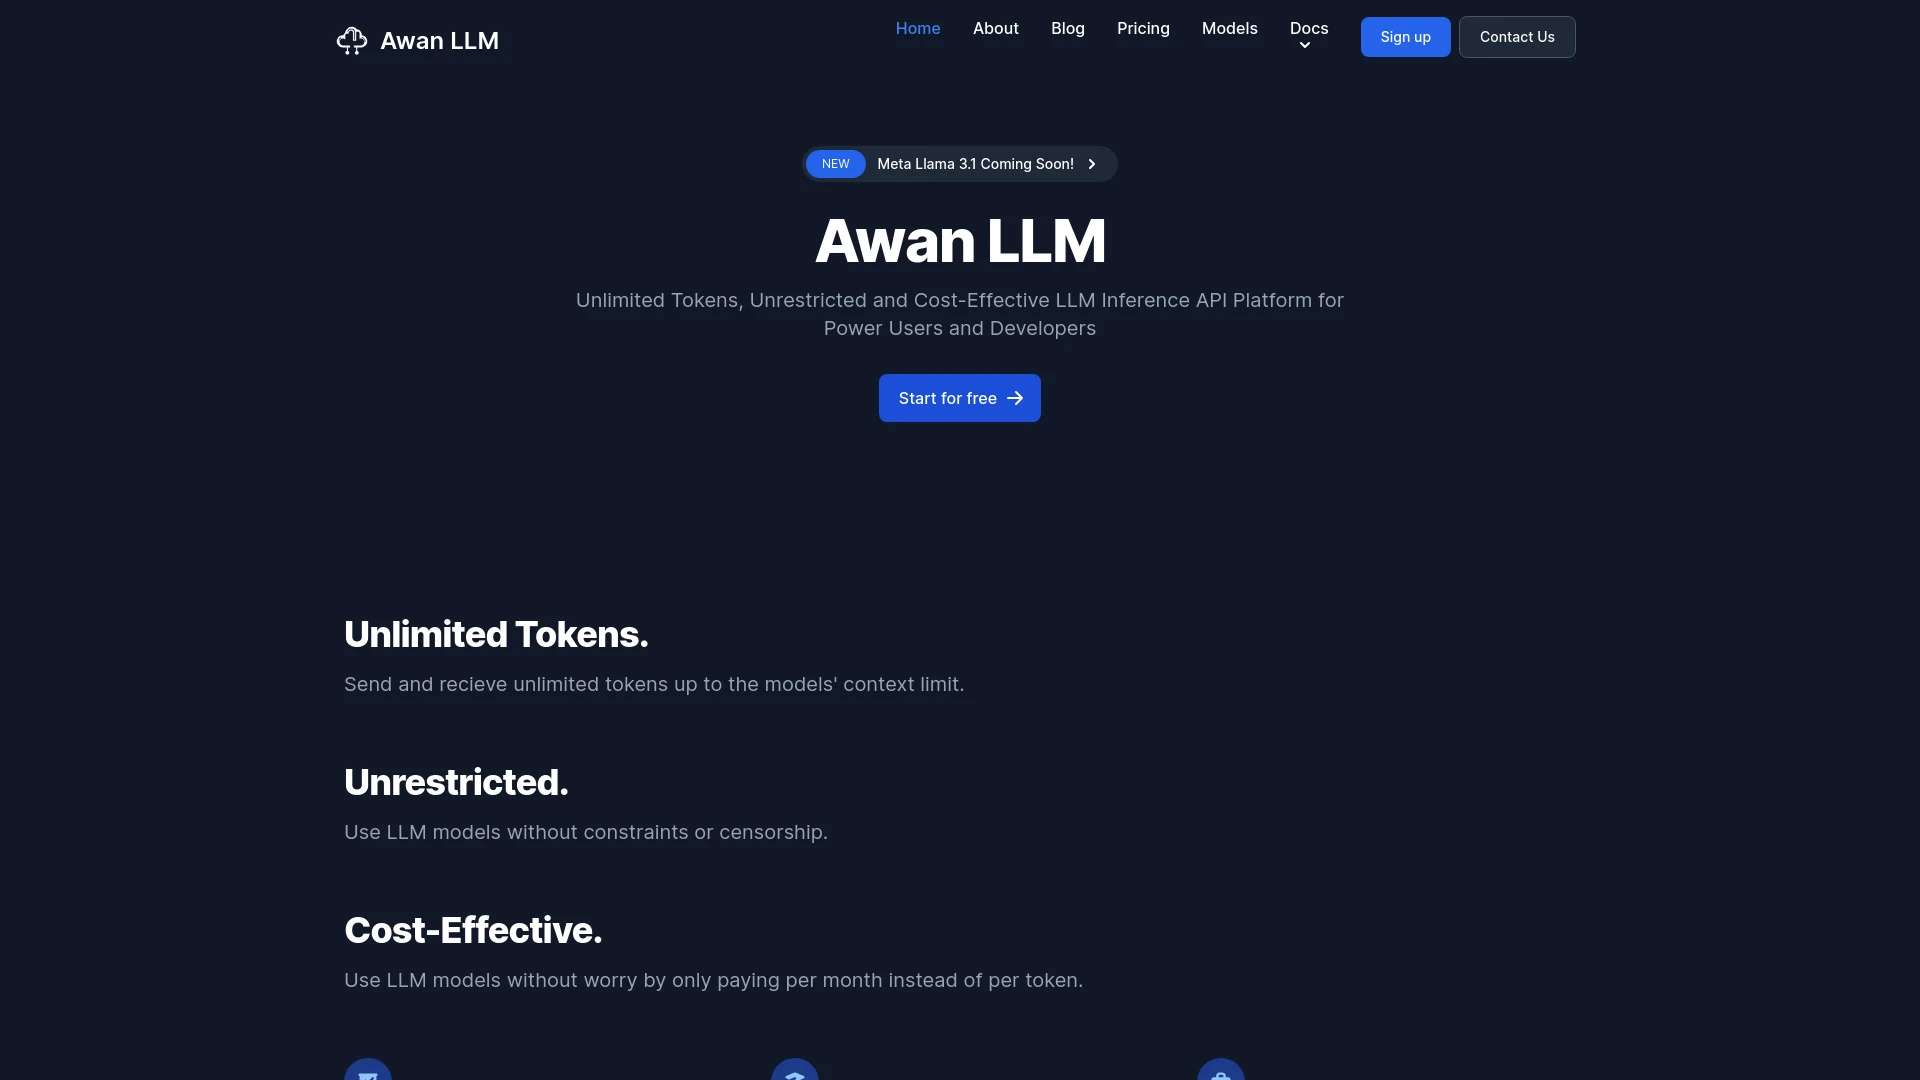Screen dimensions: 1920x1080
Task: Open the Models dropdown menu
Action: pos(1229,28)
